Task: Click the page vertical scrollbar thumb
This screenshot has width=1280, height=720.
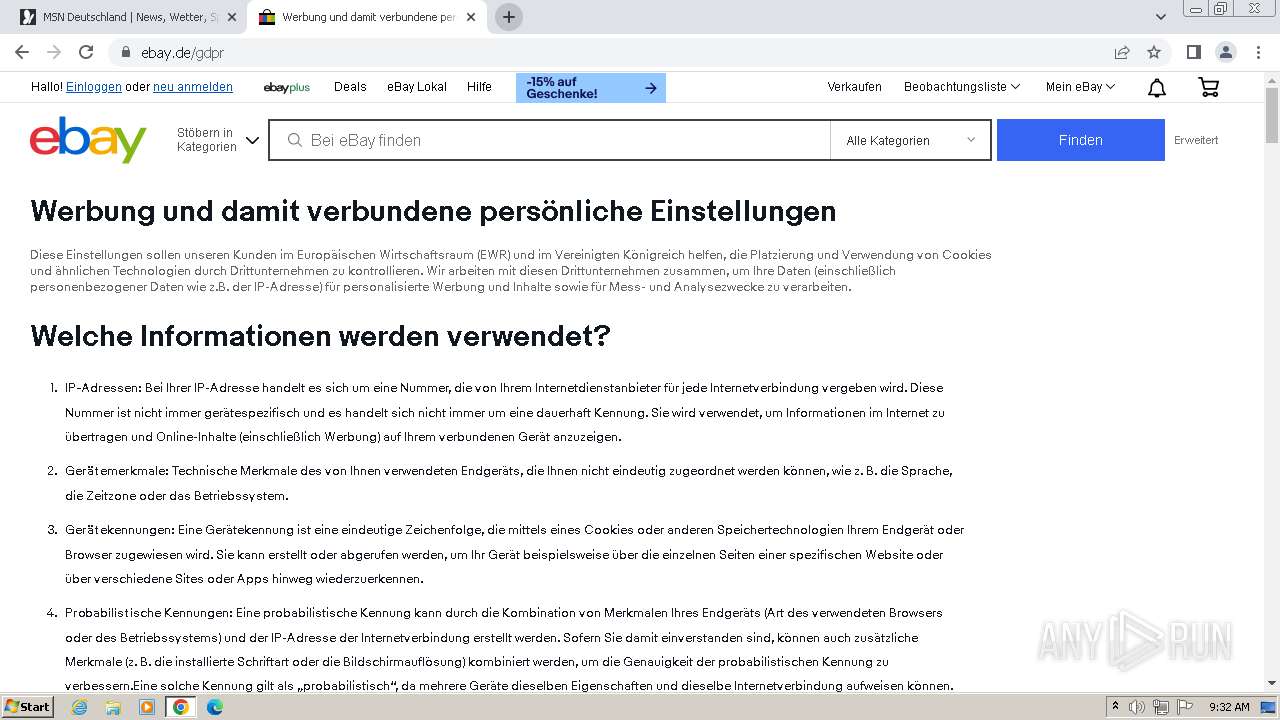Action: click(x=1272, y=115)
